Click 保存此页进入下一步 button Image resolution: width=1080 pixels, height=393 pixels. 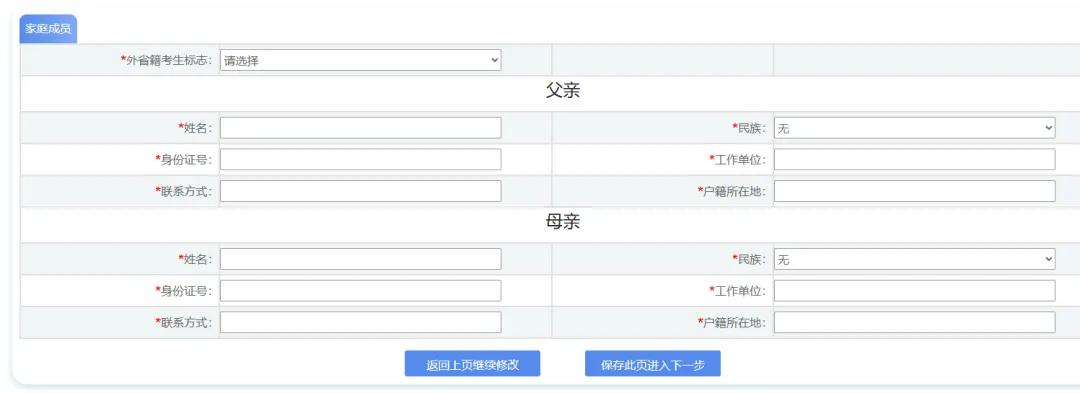653,364
